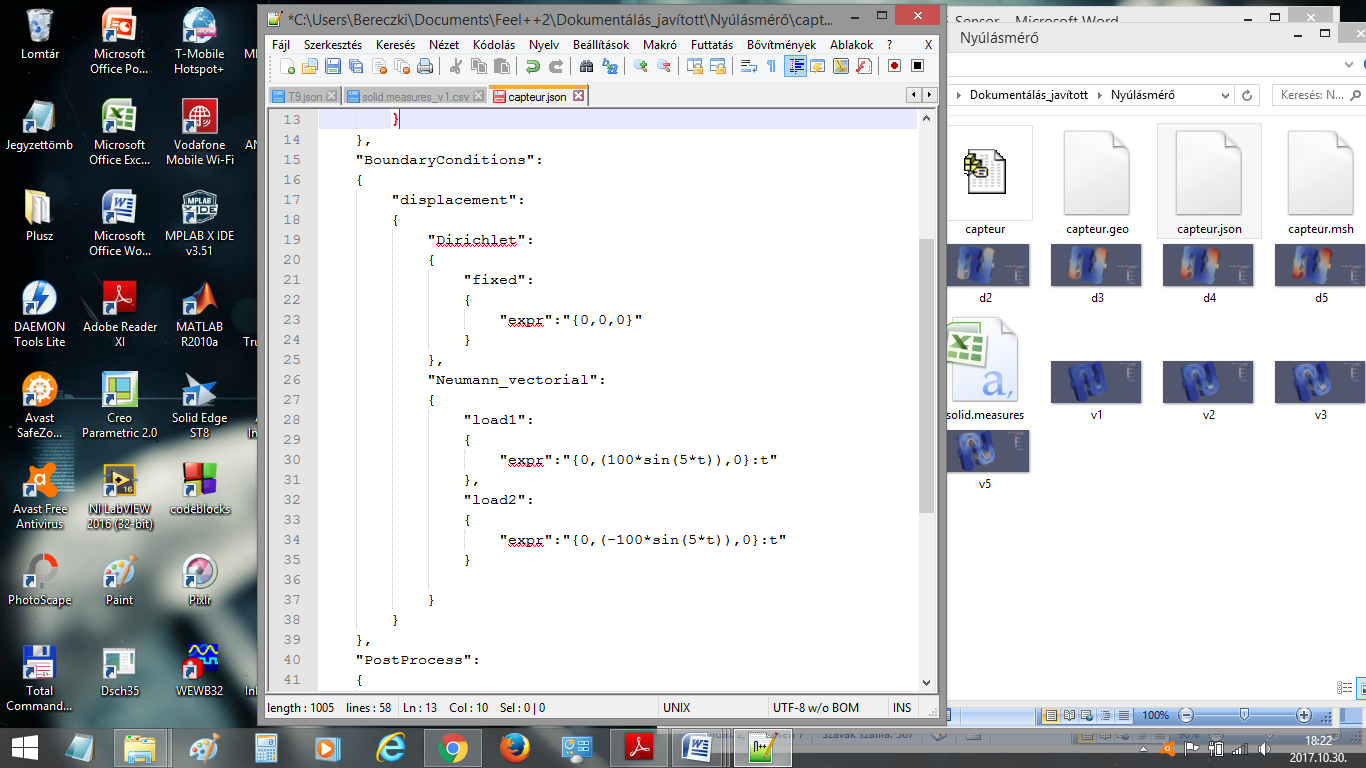Click the Zoom In magnifier icon
1366x768 pixels.
pyautogui.click(x=641, y=67)
